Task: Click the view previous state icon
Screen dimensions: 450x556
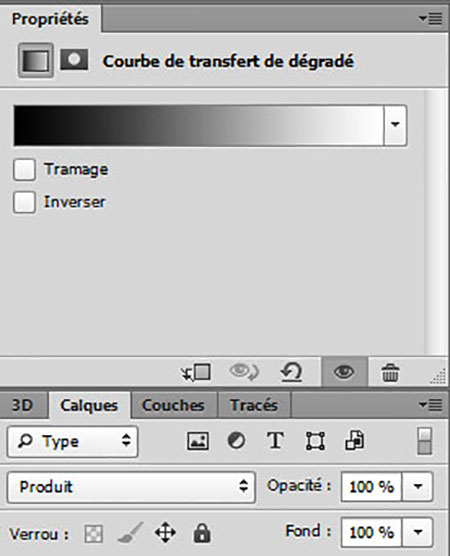Action: pos(244,372)
